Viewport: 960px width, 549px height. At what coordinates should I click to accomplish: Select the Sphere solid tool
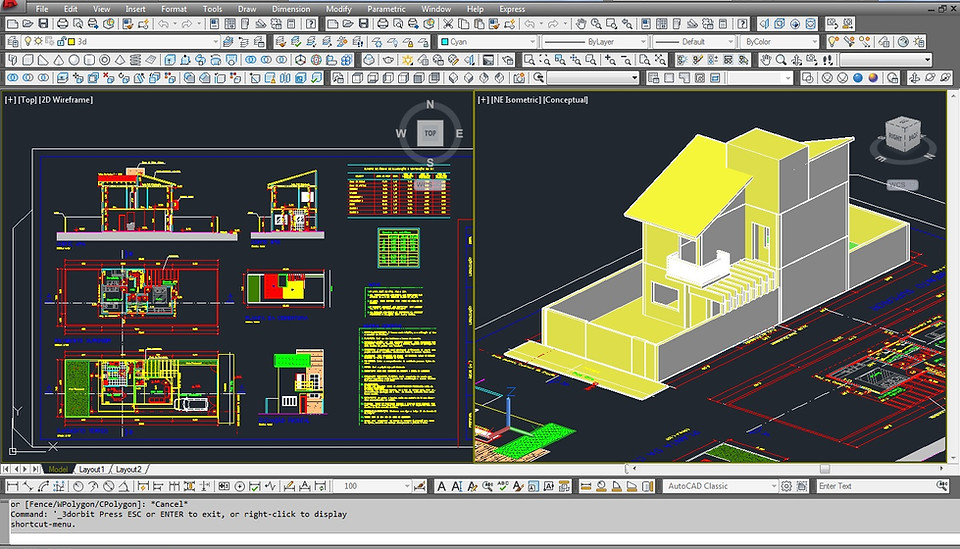73,60
